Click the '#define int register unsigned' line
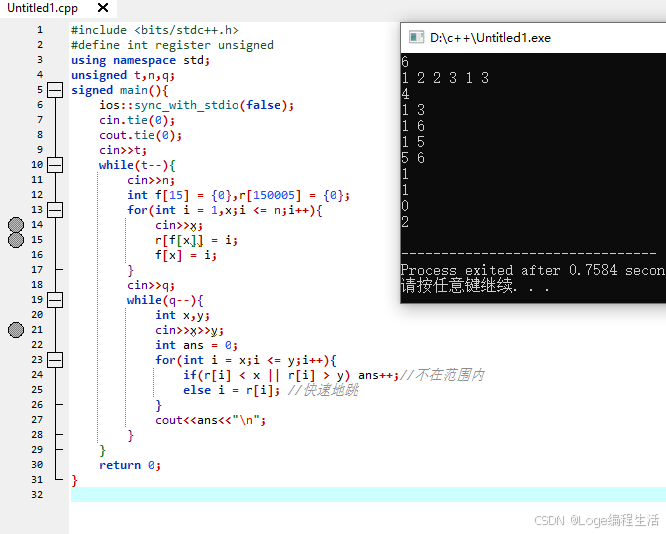 172,45
